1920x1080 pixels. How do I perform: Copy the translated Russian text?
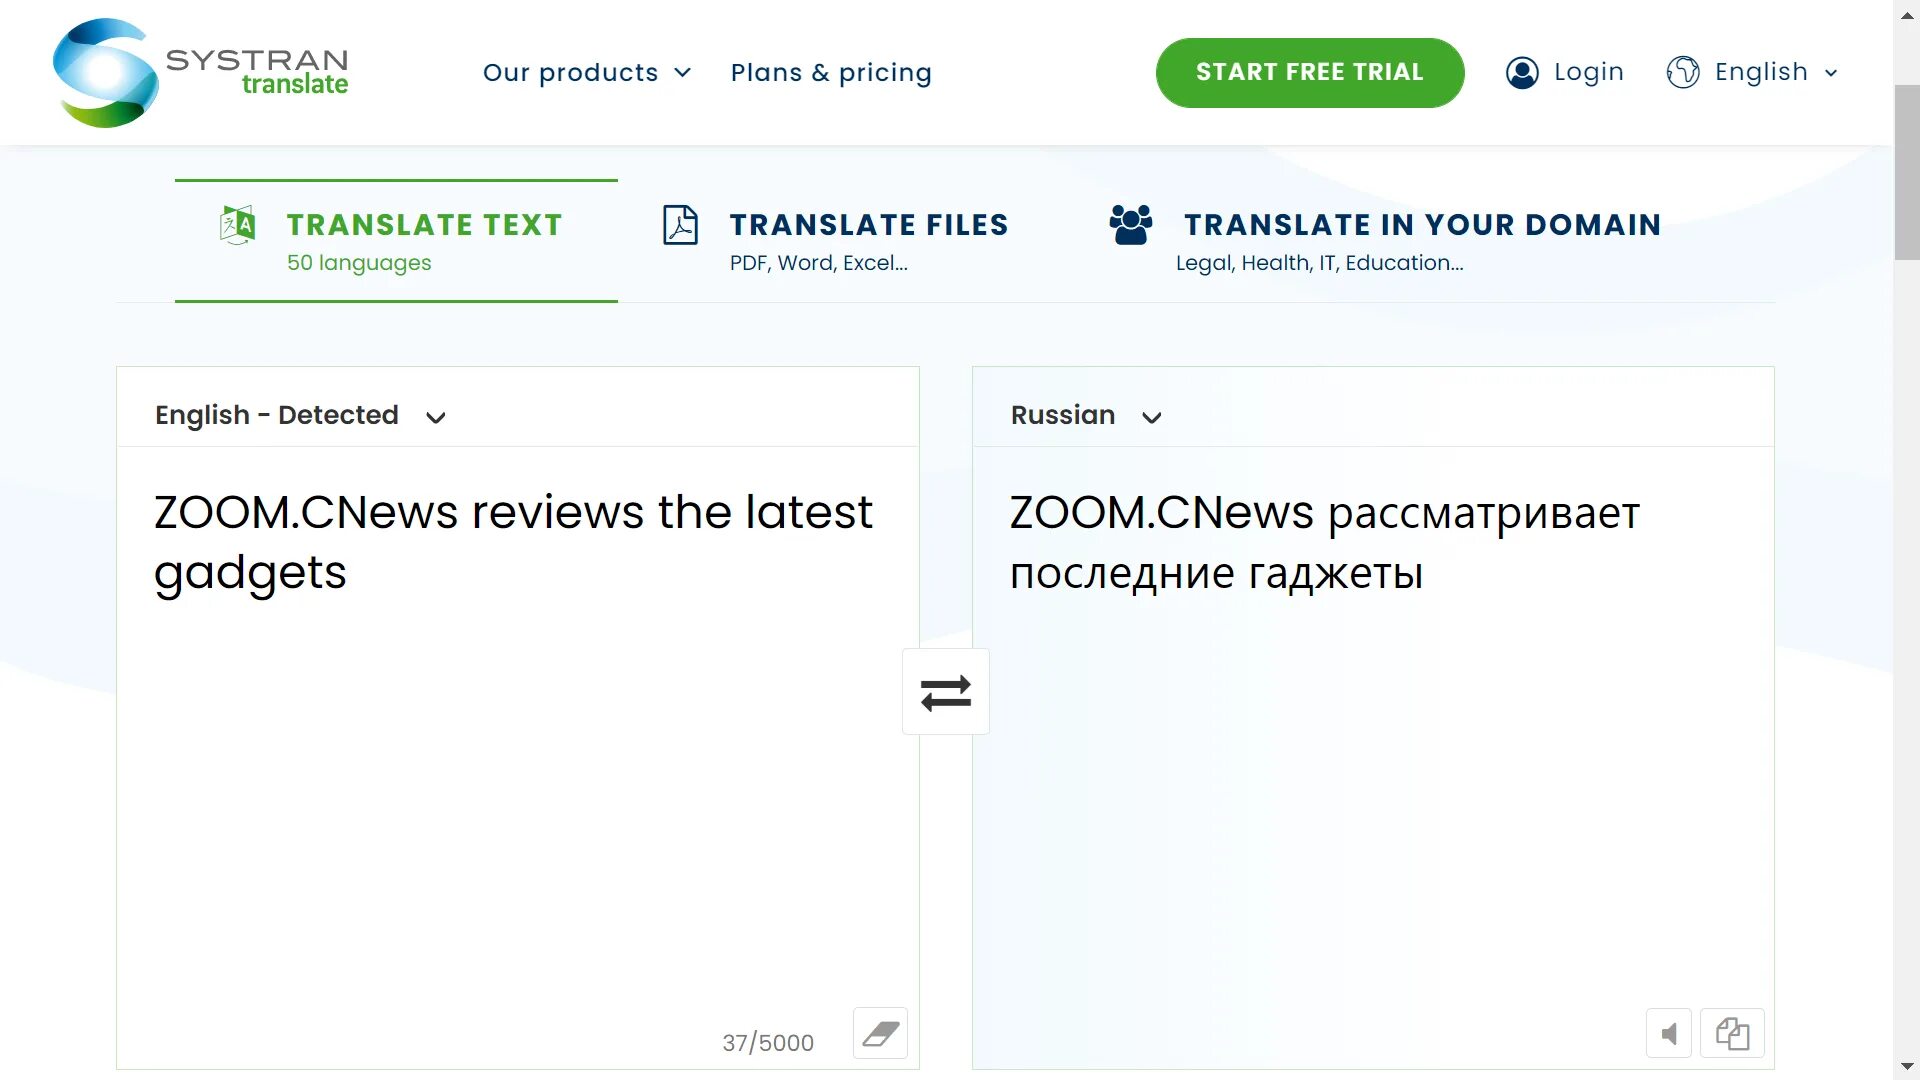pos(1733,1033)
